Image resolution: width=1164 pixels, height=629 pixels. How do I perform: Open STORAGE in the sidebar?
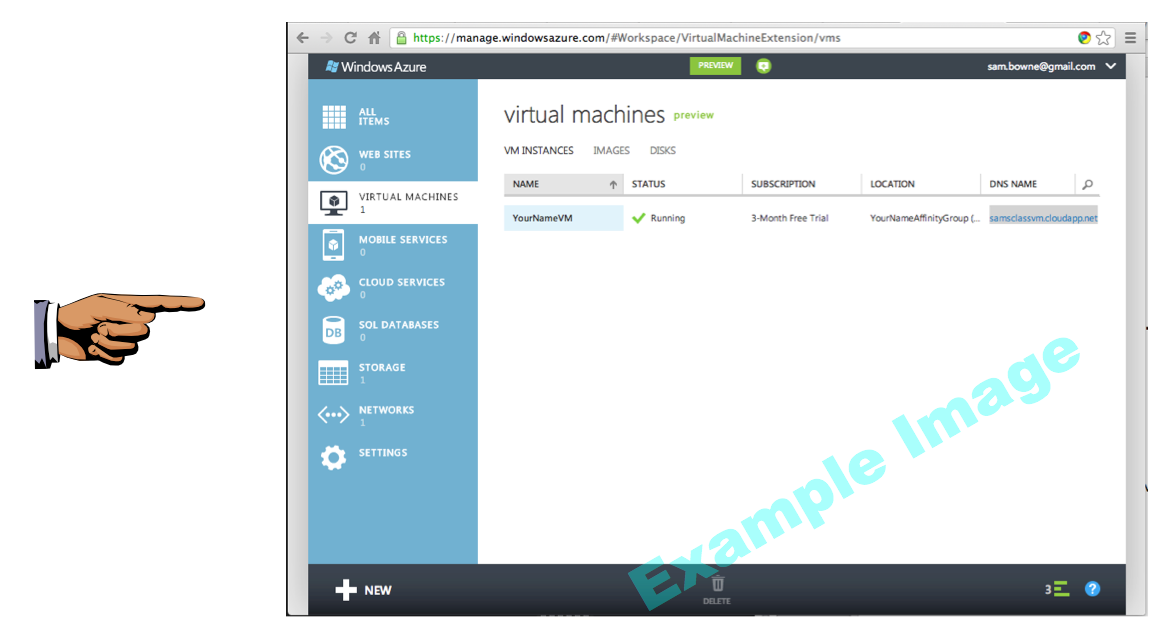(x=393, y=373)
